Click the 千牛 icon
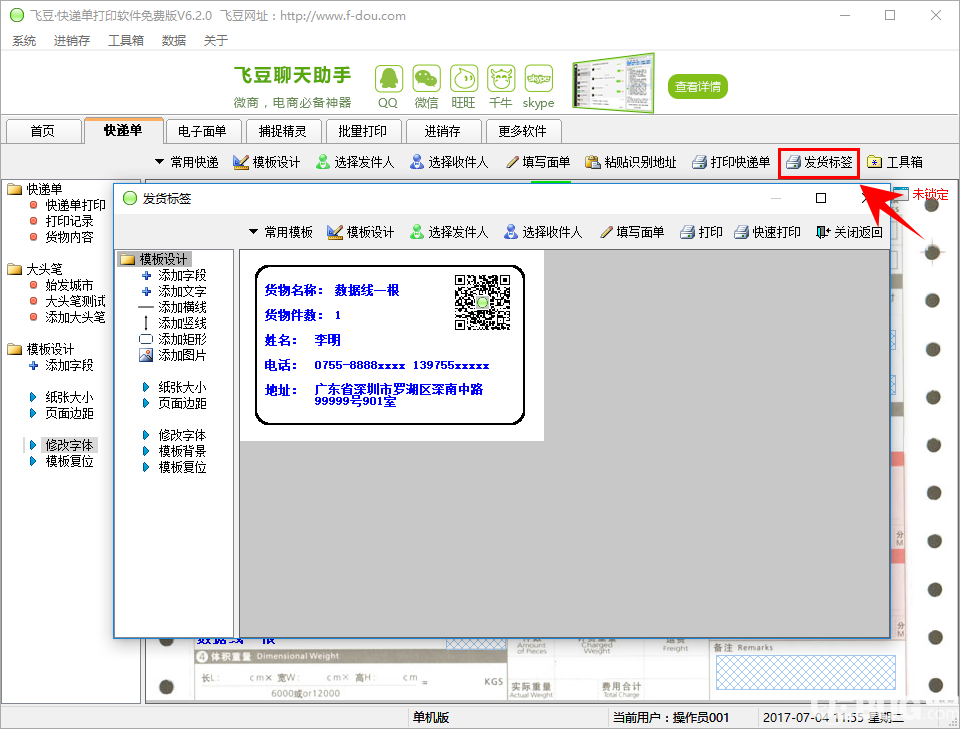This screenshot has height=729, width=960. (501, 79)
